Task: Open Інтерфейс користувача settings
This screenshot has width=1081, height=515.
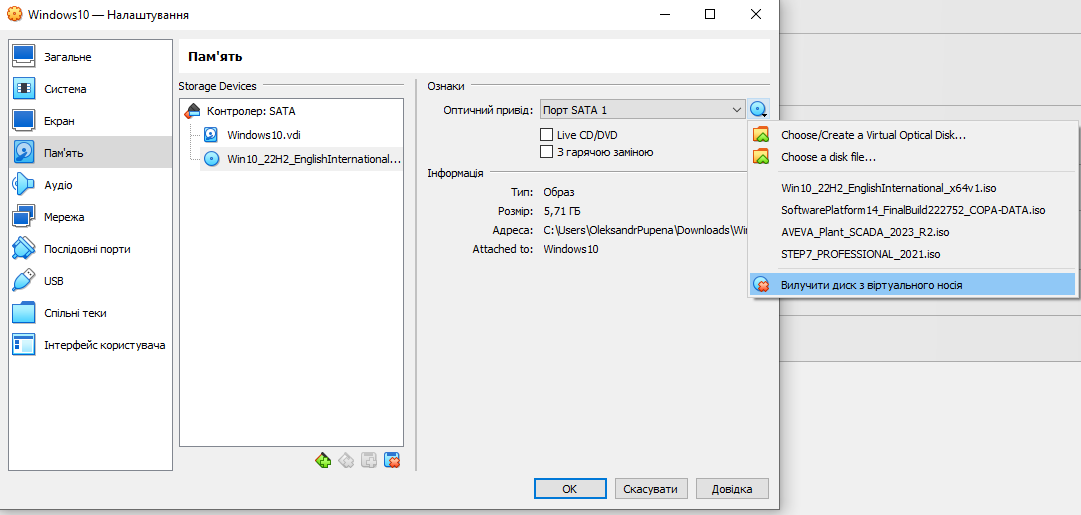Action: pos(90,345)
